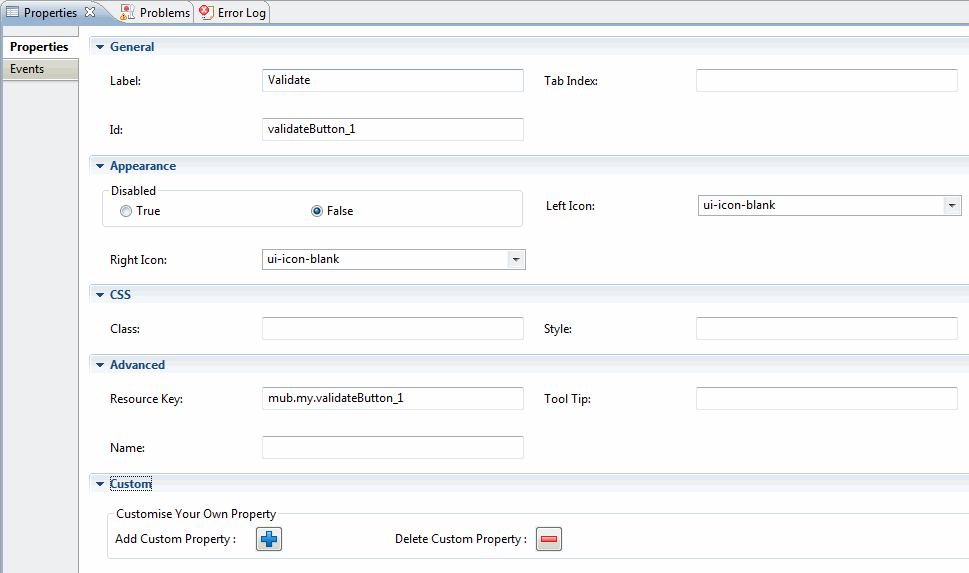Image resolution: width=969 pixels, height=573 pixels.
Task: Click the 'Resource Key:' label
Action: (x=146, y=399)
